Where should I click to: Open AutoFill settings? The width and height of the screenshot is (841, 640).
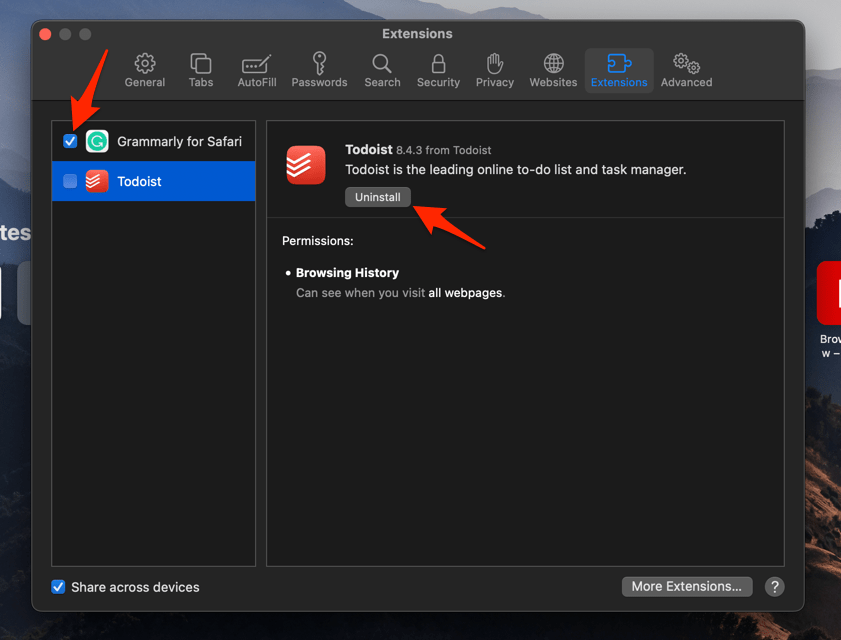click(257, 71)
